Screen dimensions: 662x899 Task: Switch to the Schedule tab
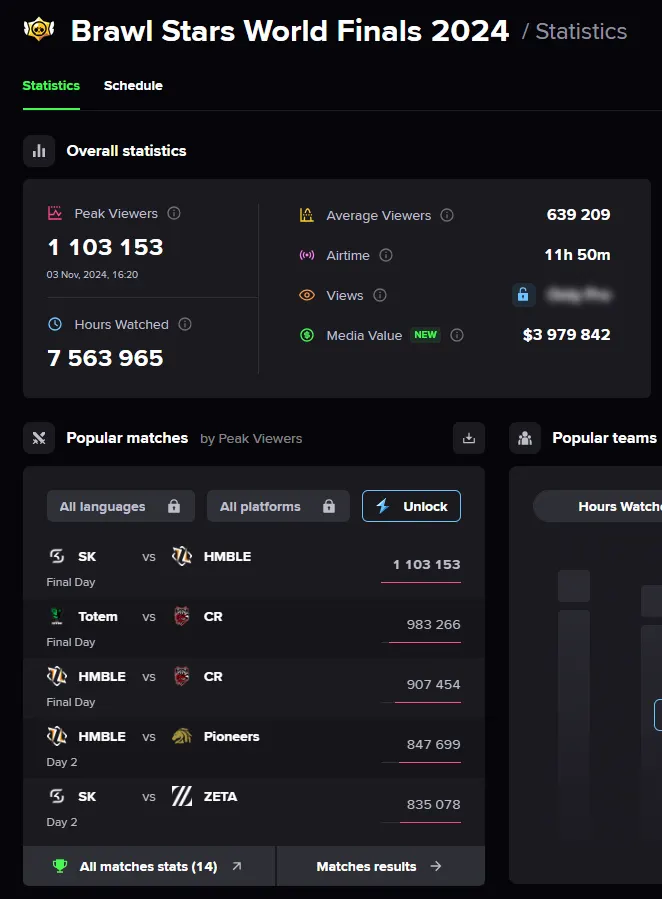pyautogui.click(x=133, y=86)
